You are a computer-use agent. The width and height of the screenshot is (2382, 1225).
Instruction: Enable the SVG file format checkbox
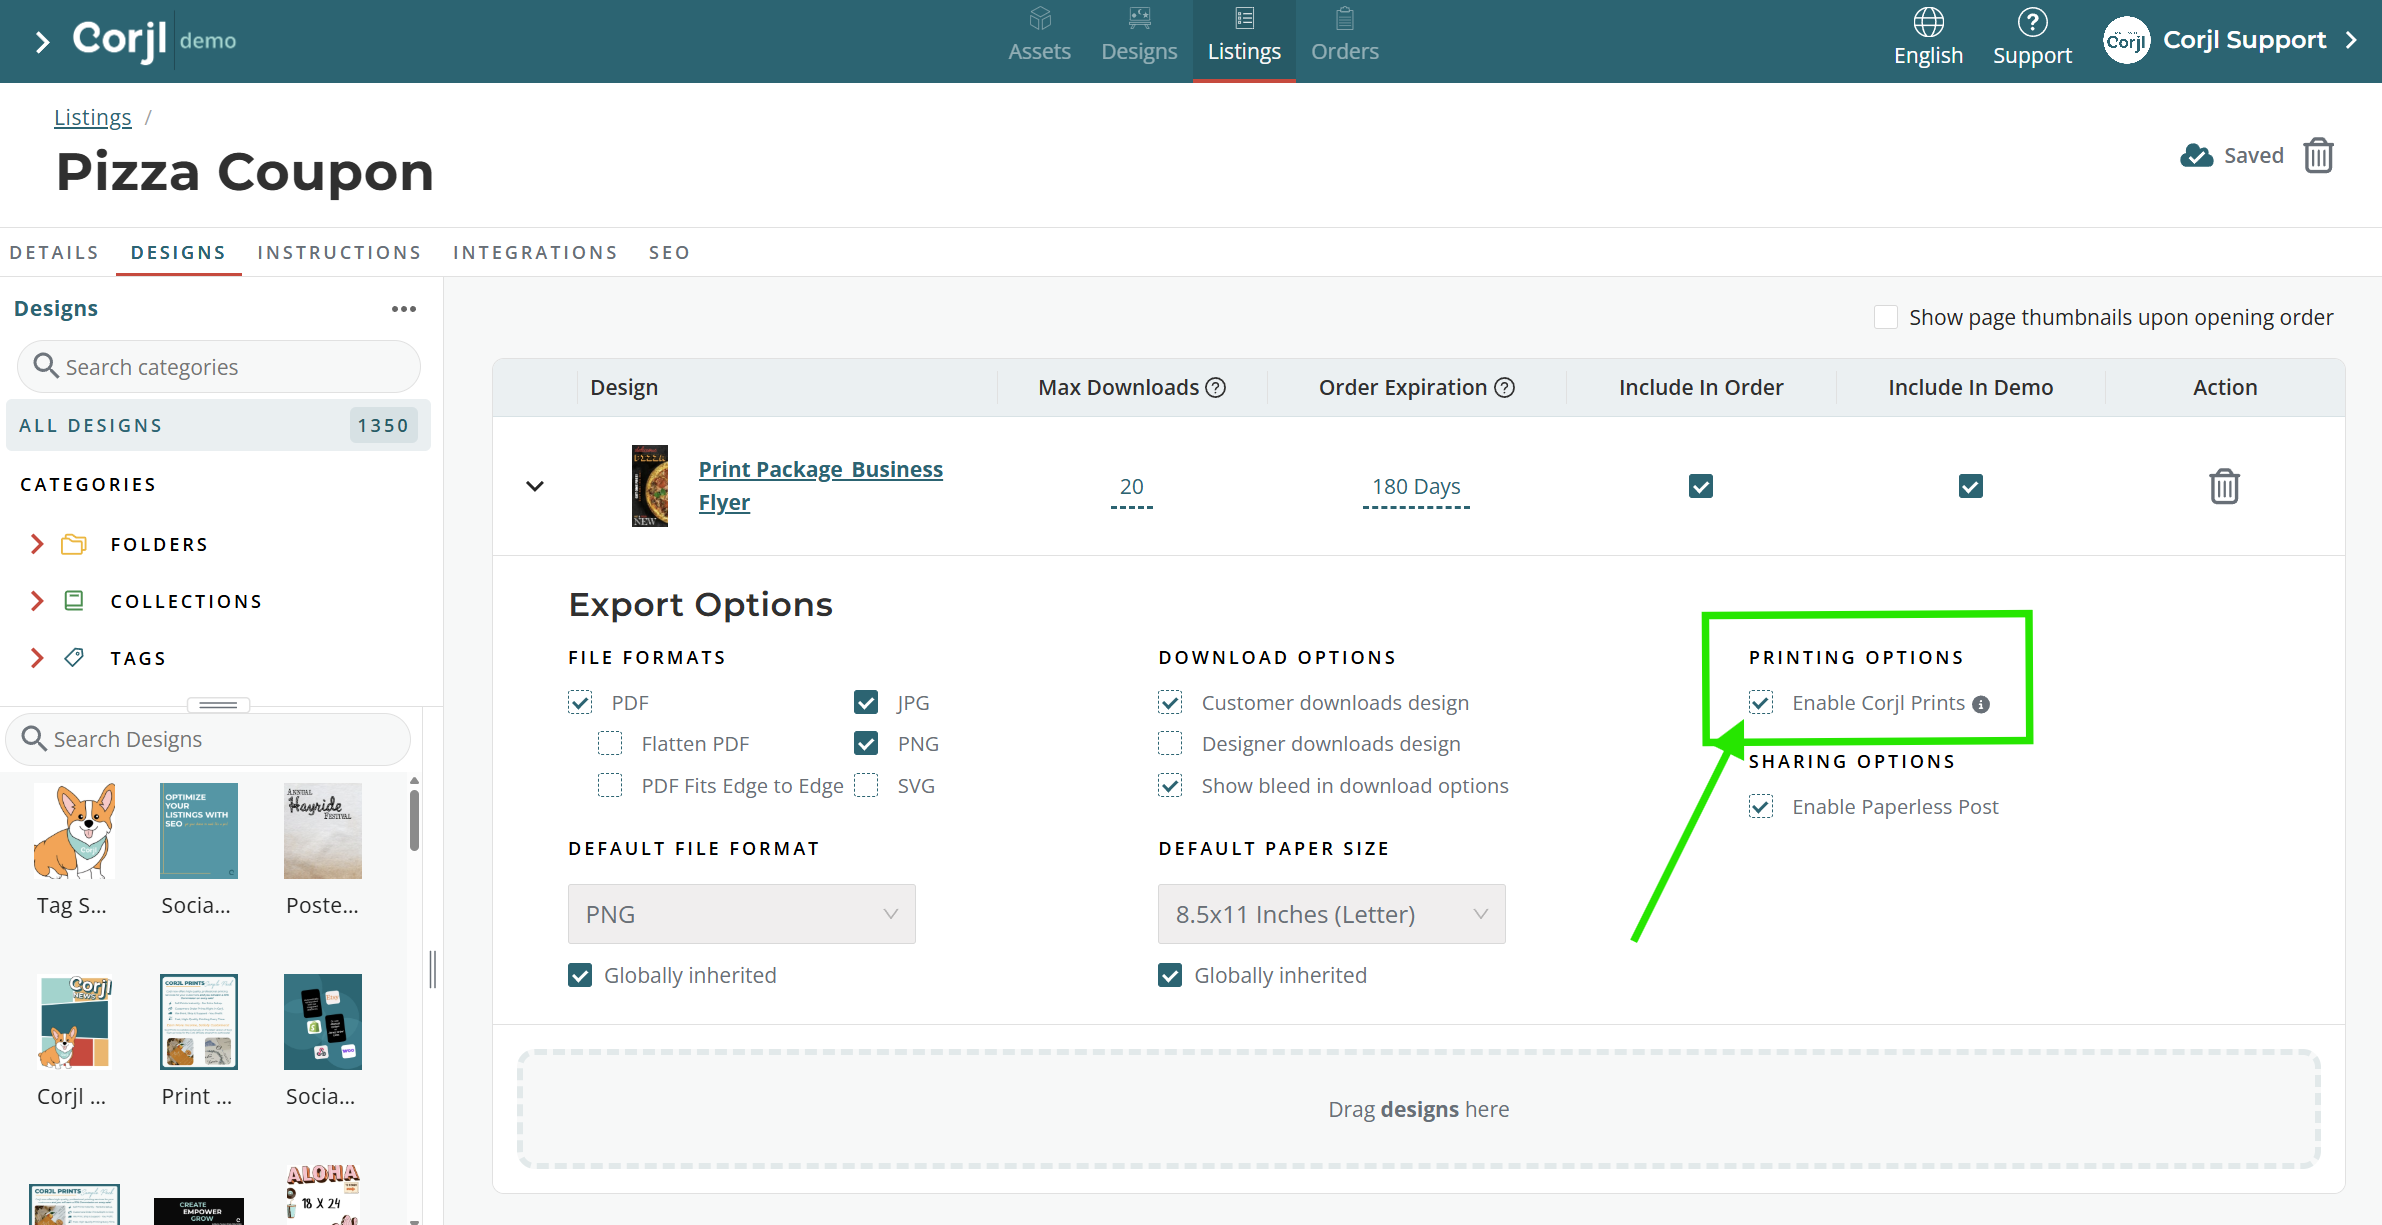coord(867,786)
